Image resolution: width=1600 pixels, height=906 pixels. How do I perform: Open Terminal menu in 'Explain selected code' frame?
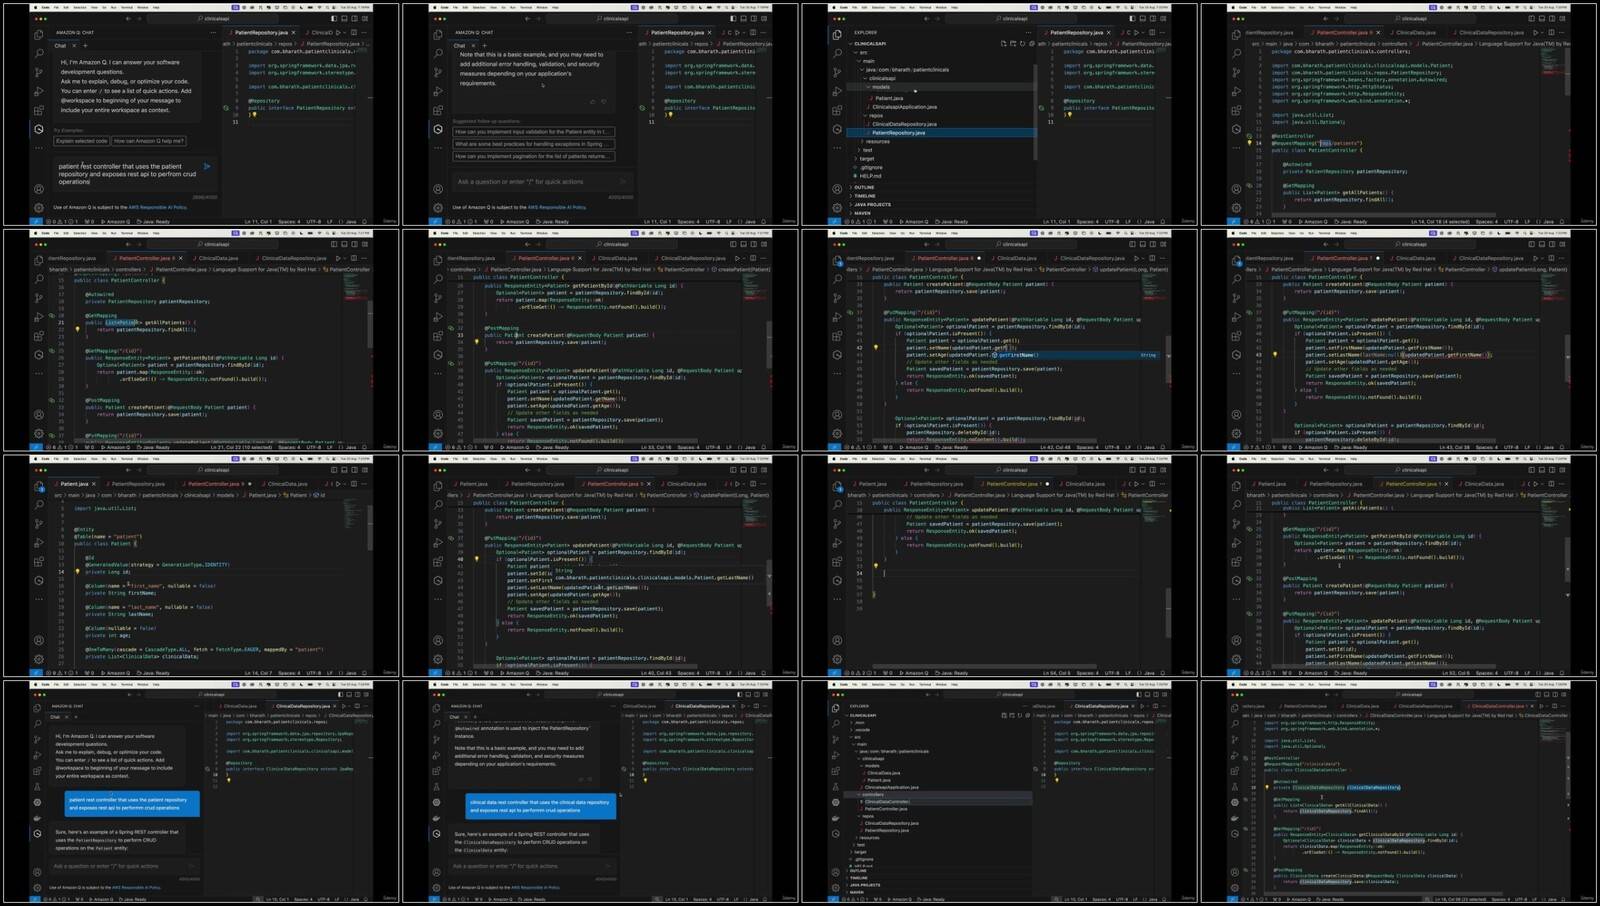[127, 7]
